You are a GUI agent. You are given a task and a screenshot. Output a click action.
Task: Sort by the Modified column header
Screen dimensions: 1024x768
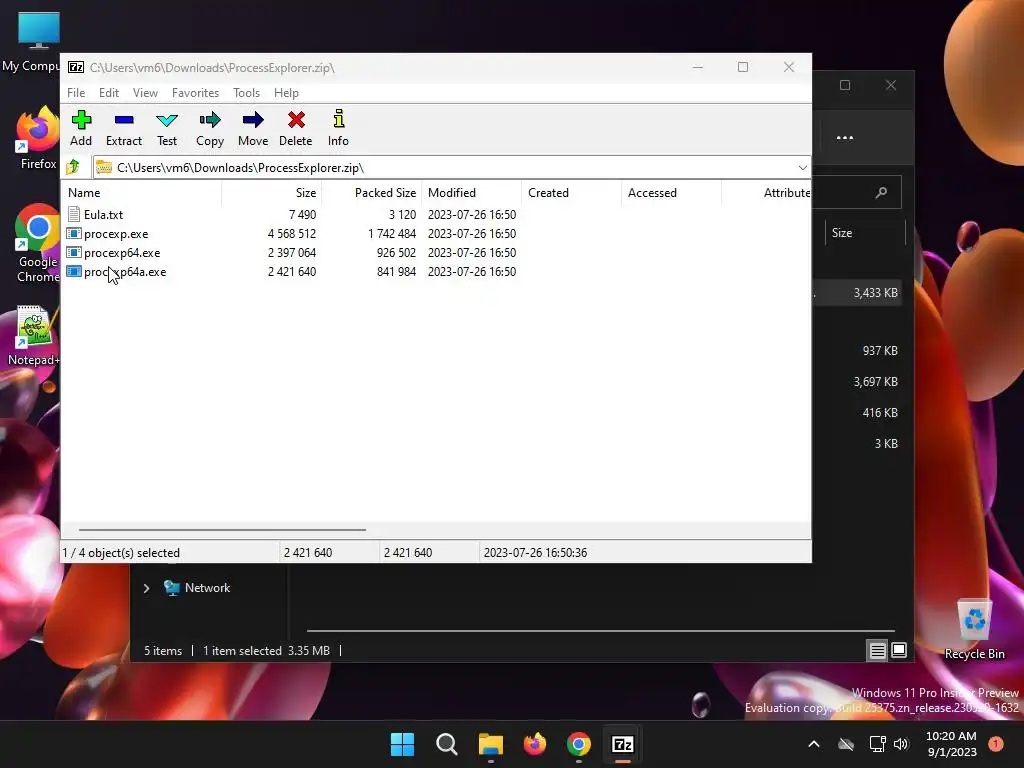pos(472,193)
